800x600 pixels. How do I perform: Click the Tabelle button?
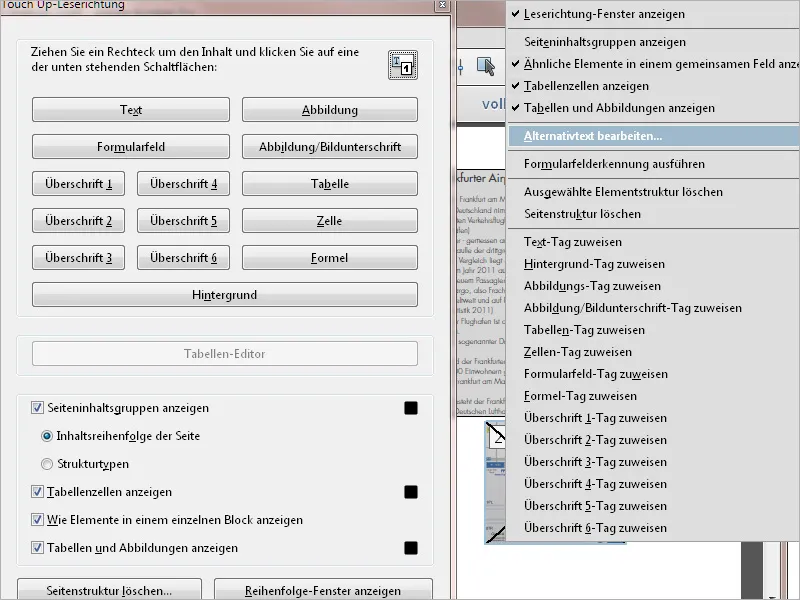tap(330, 184)
